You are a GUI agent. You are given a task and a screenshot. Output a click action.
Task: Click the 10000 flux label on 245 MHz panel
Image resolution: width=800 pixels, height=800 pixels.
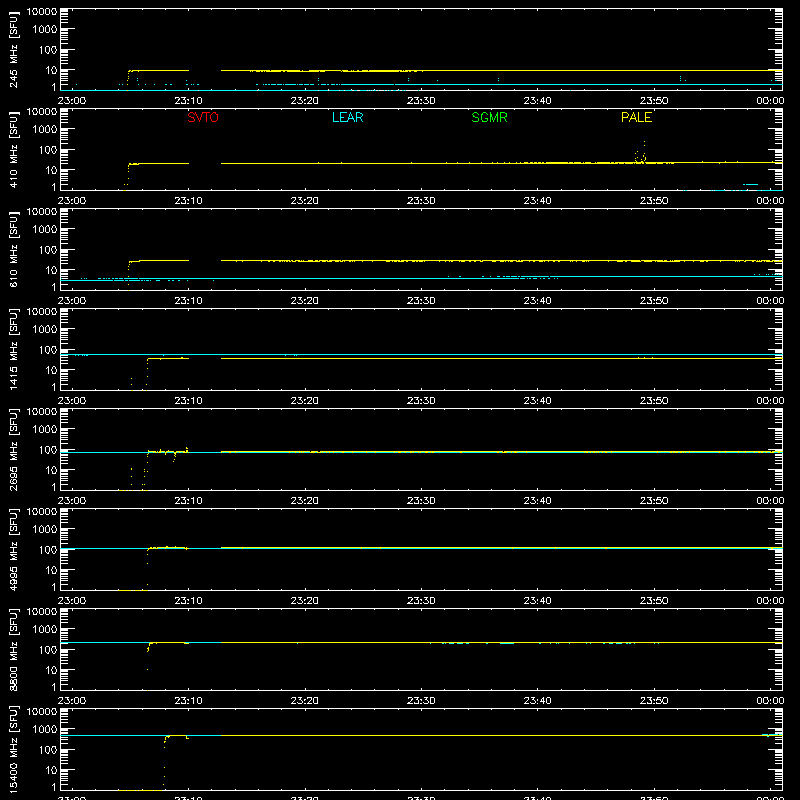pos(42,12)
